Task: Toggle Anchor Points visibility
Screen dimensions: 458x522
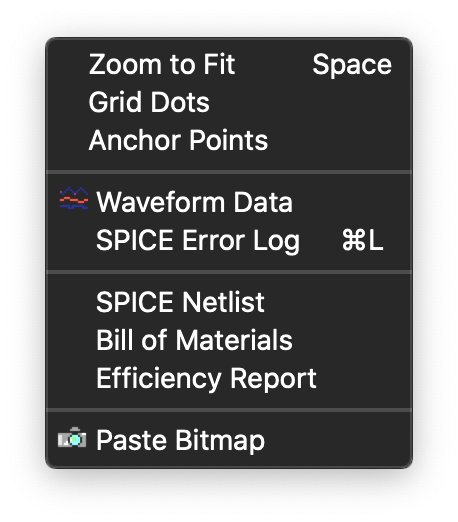Action: coord(229,140)
